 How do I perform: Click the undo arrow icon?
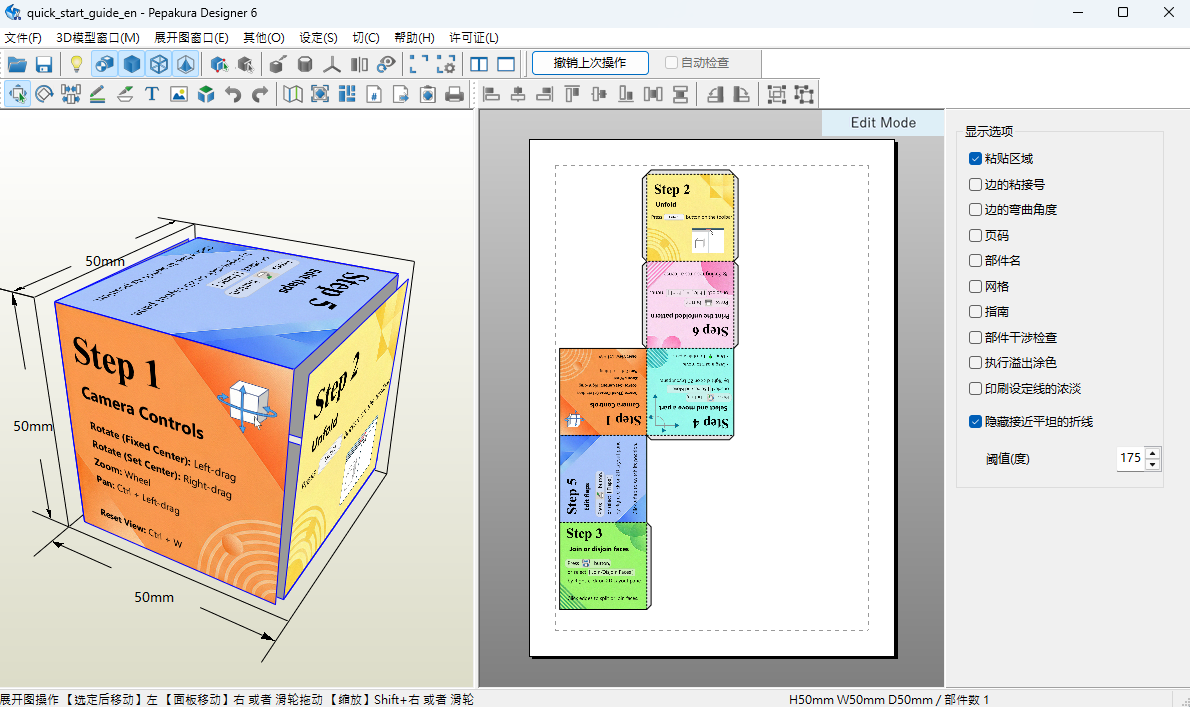click(233, 94)
